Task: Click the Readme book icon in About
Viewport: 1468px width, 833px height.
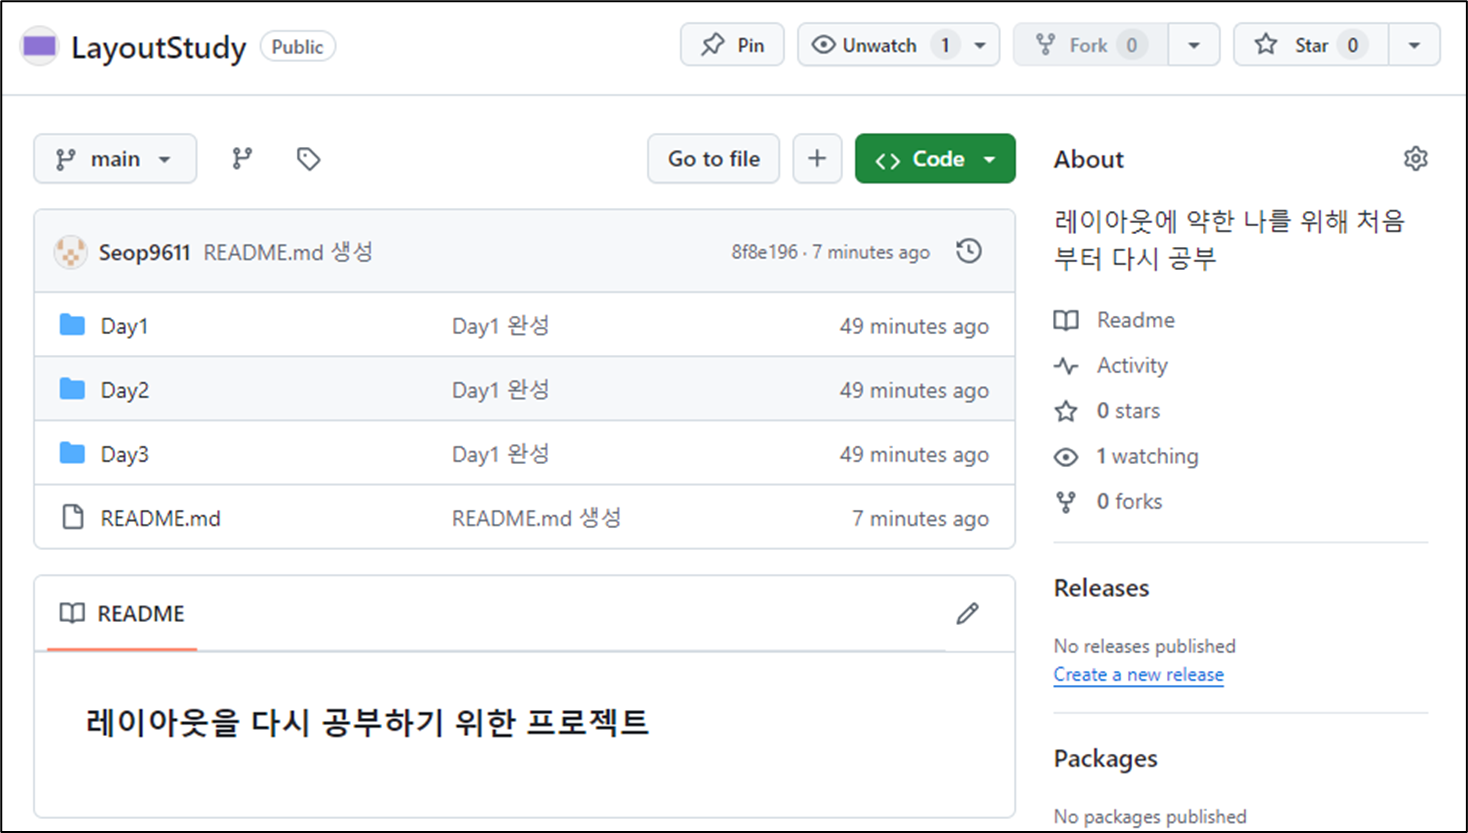Action: point(1066,320)
